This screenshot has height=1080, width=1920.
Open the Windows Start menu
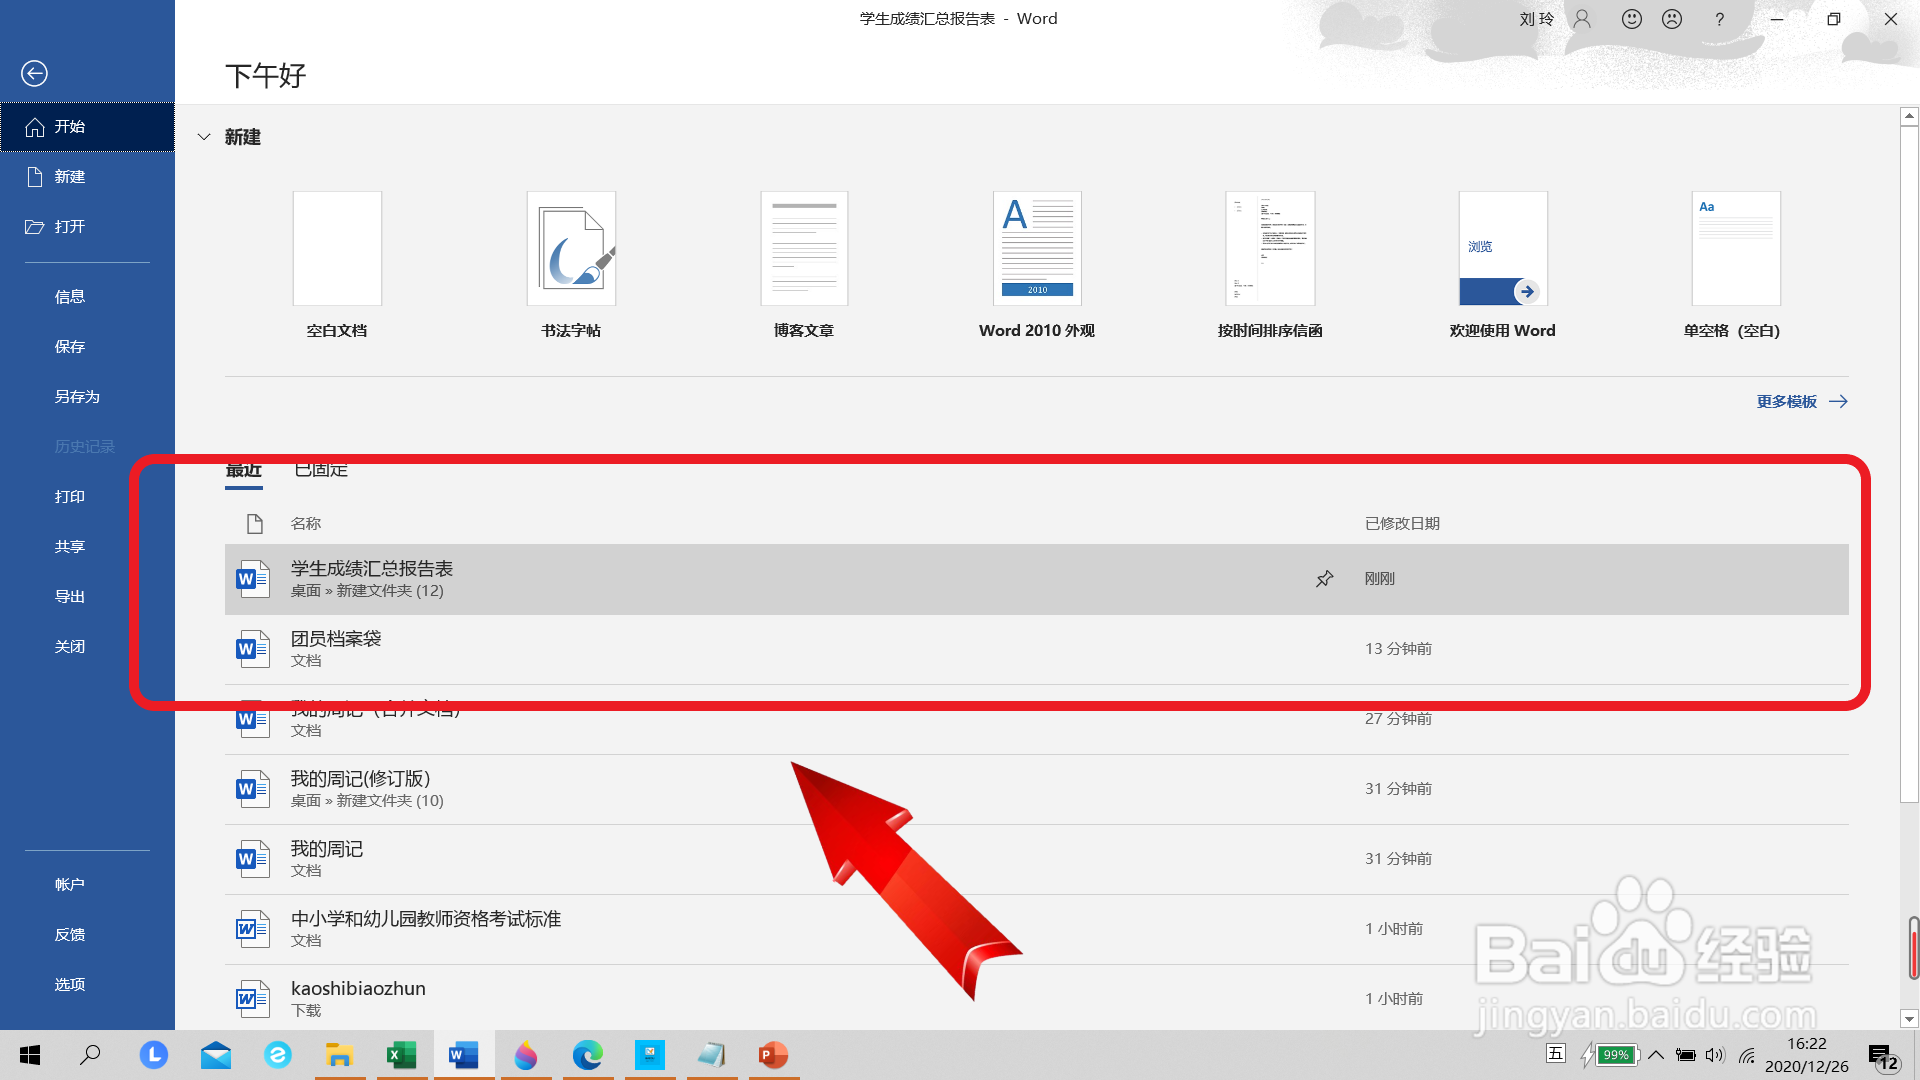tap(30, 1055)
